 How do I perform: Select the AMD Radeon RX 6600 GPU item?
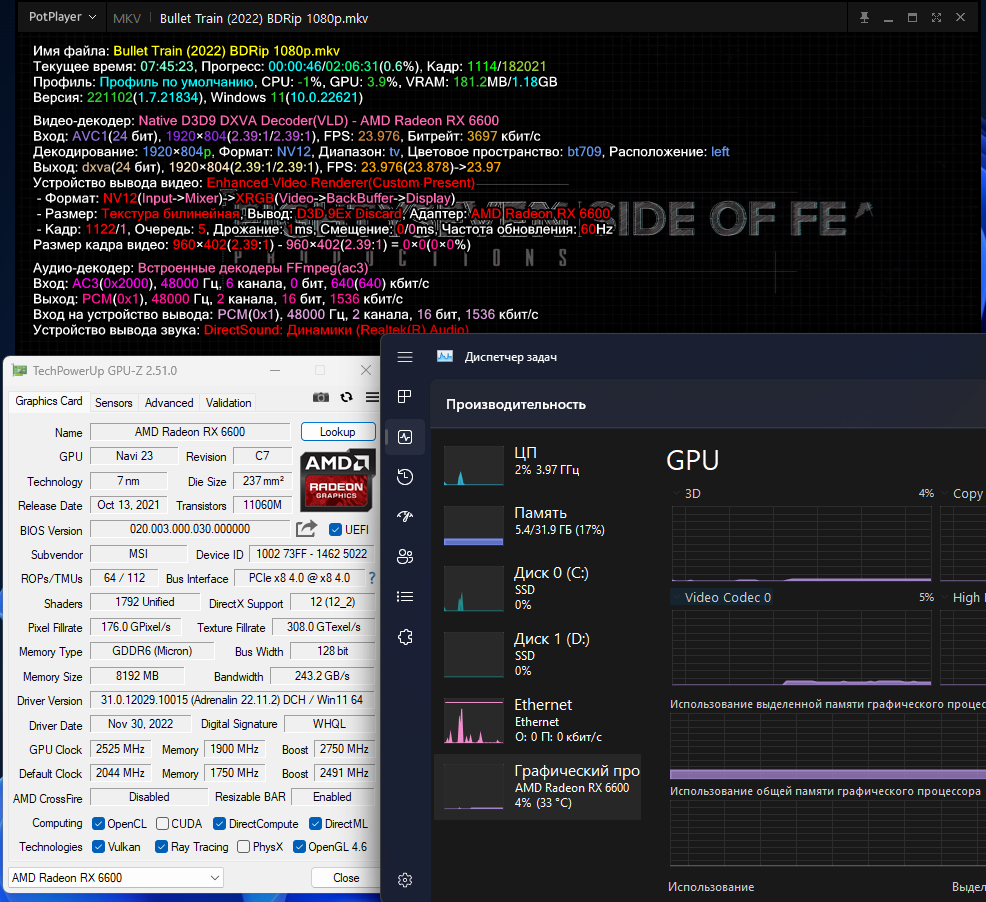(x=538, y=787)
